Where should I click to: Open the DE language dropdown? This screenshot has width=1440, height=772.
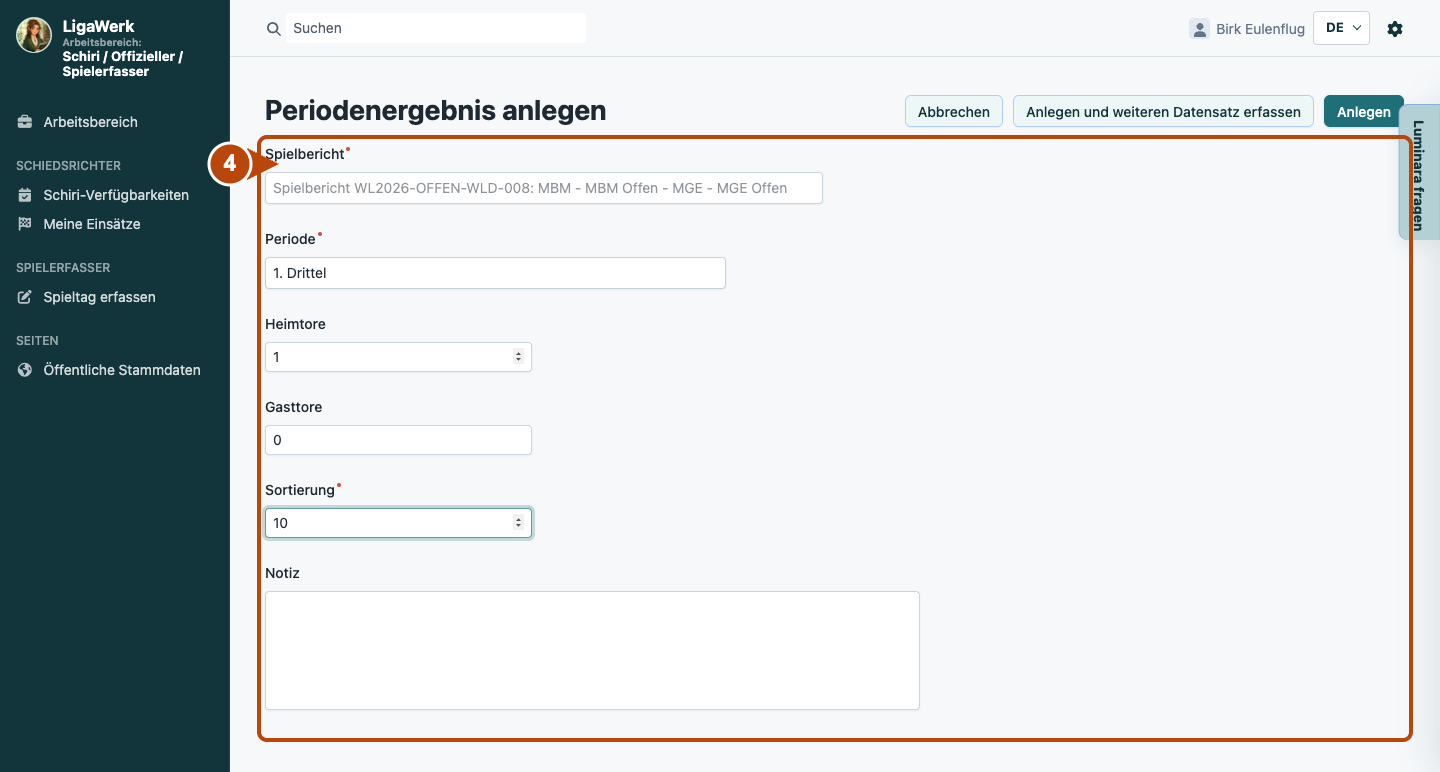pos(1341,28)
